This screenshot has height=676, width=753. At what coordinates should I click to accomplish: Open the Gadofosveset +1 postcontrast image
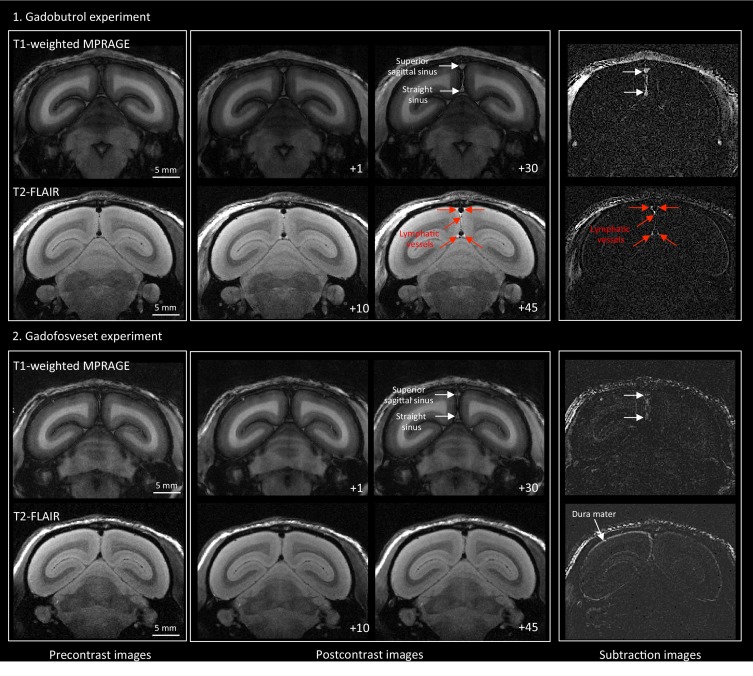click(283, 428)
